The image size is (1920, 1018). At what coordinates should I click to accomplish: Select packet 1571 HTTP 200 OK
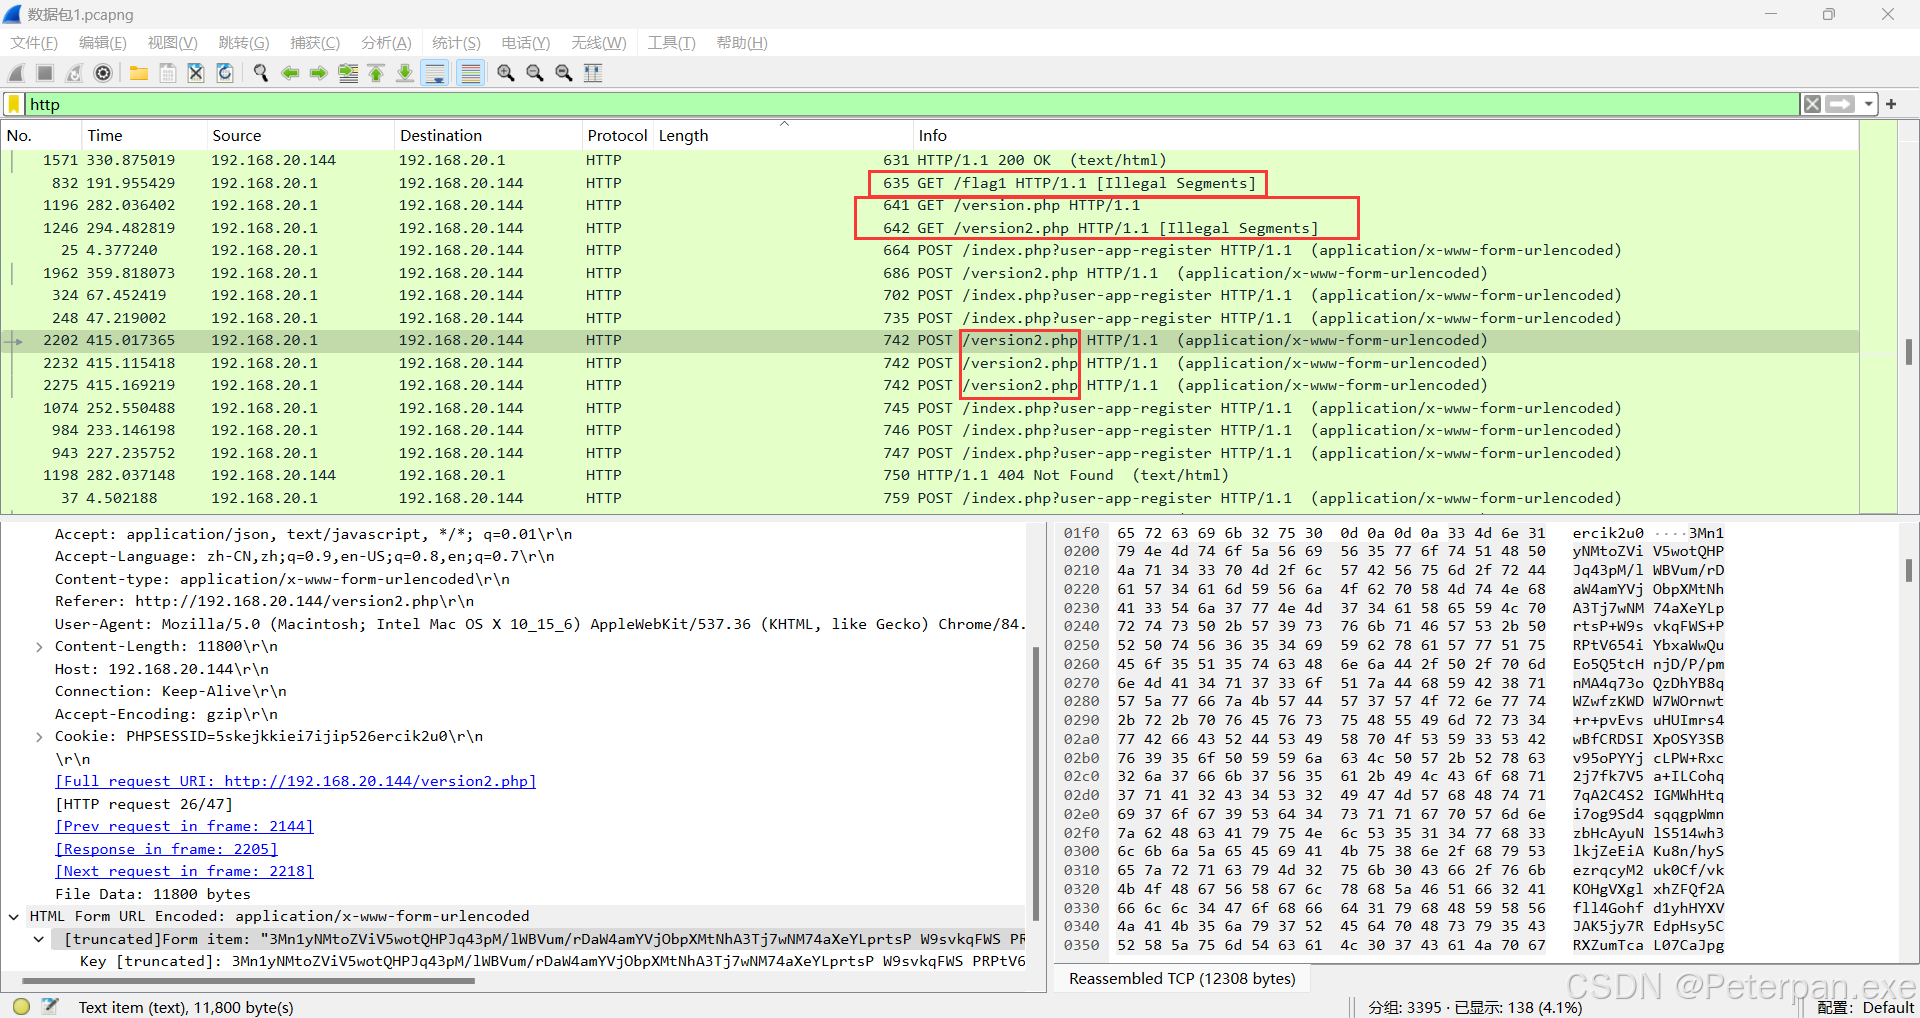coord(930,160)
